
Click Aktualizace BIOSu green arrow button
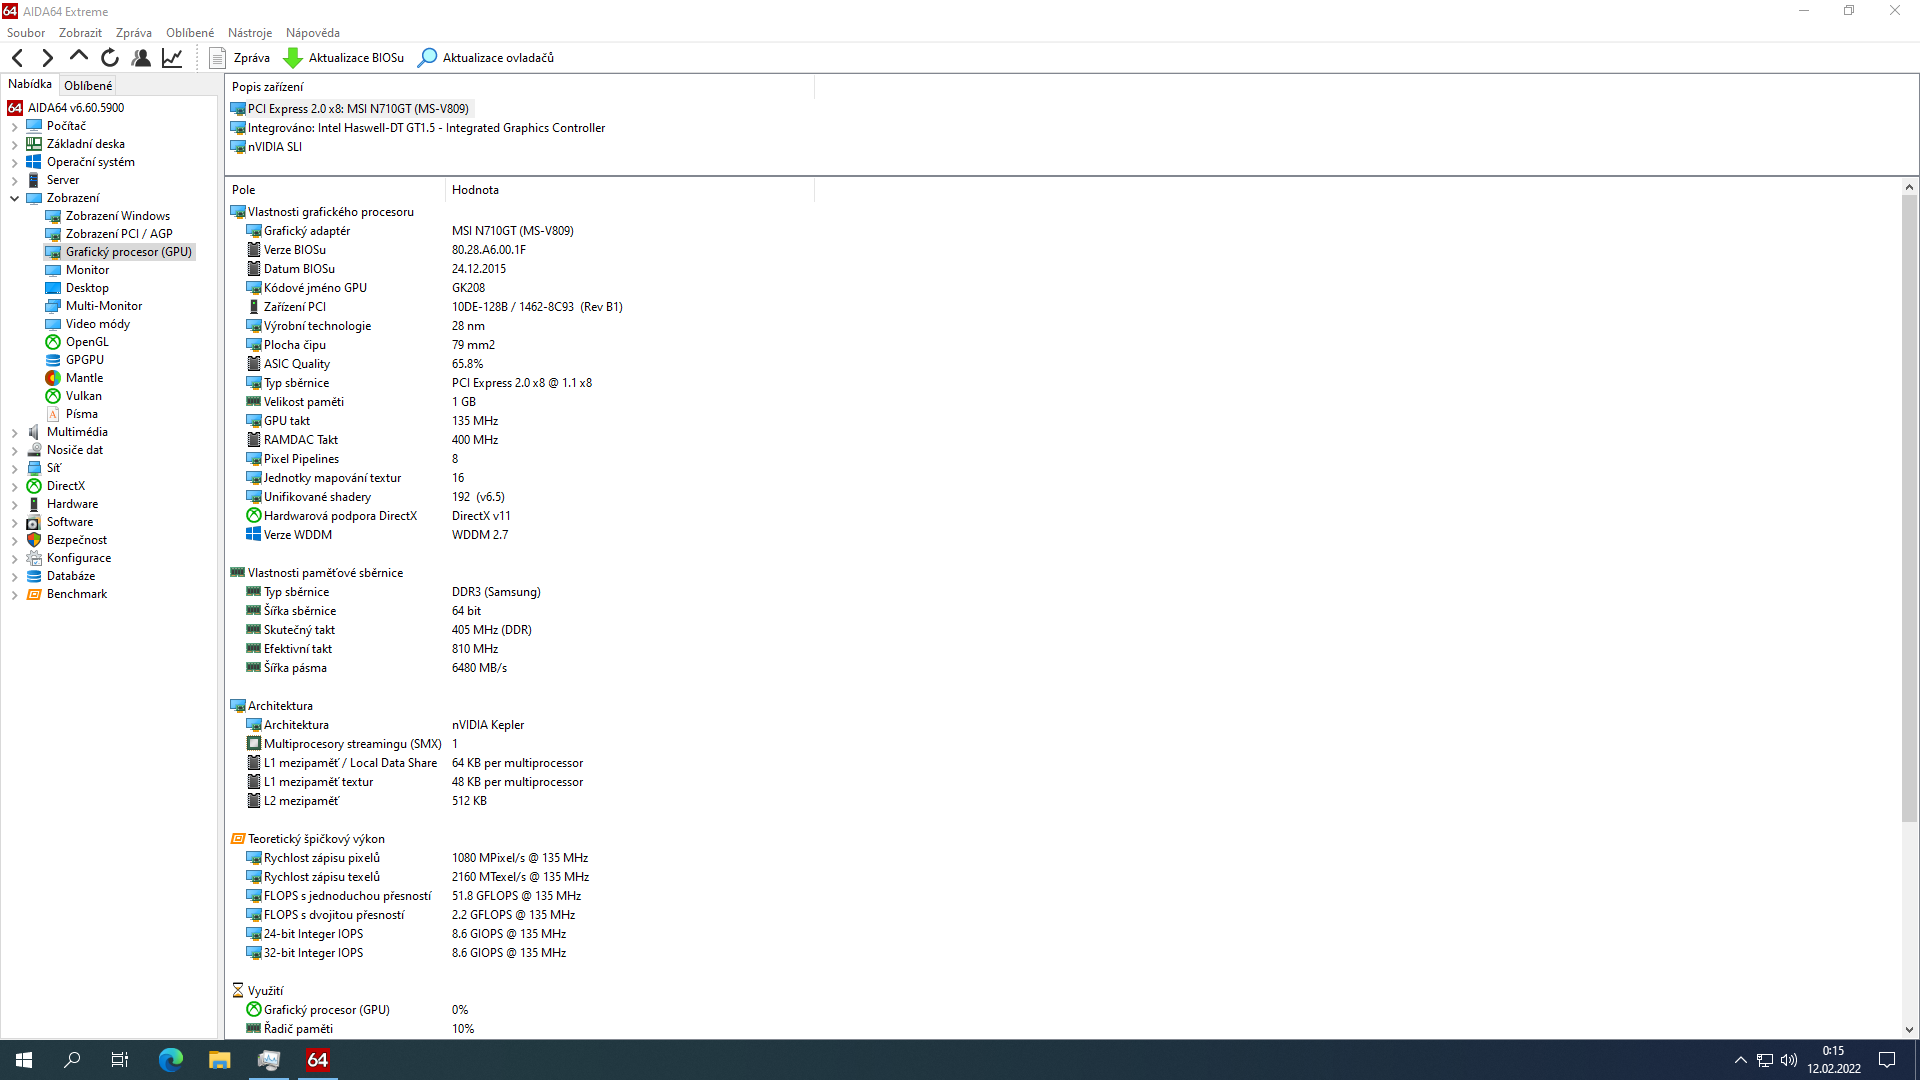point(345,58)
